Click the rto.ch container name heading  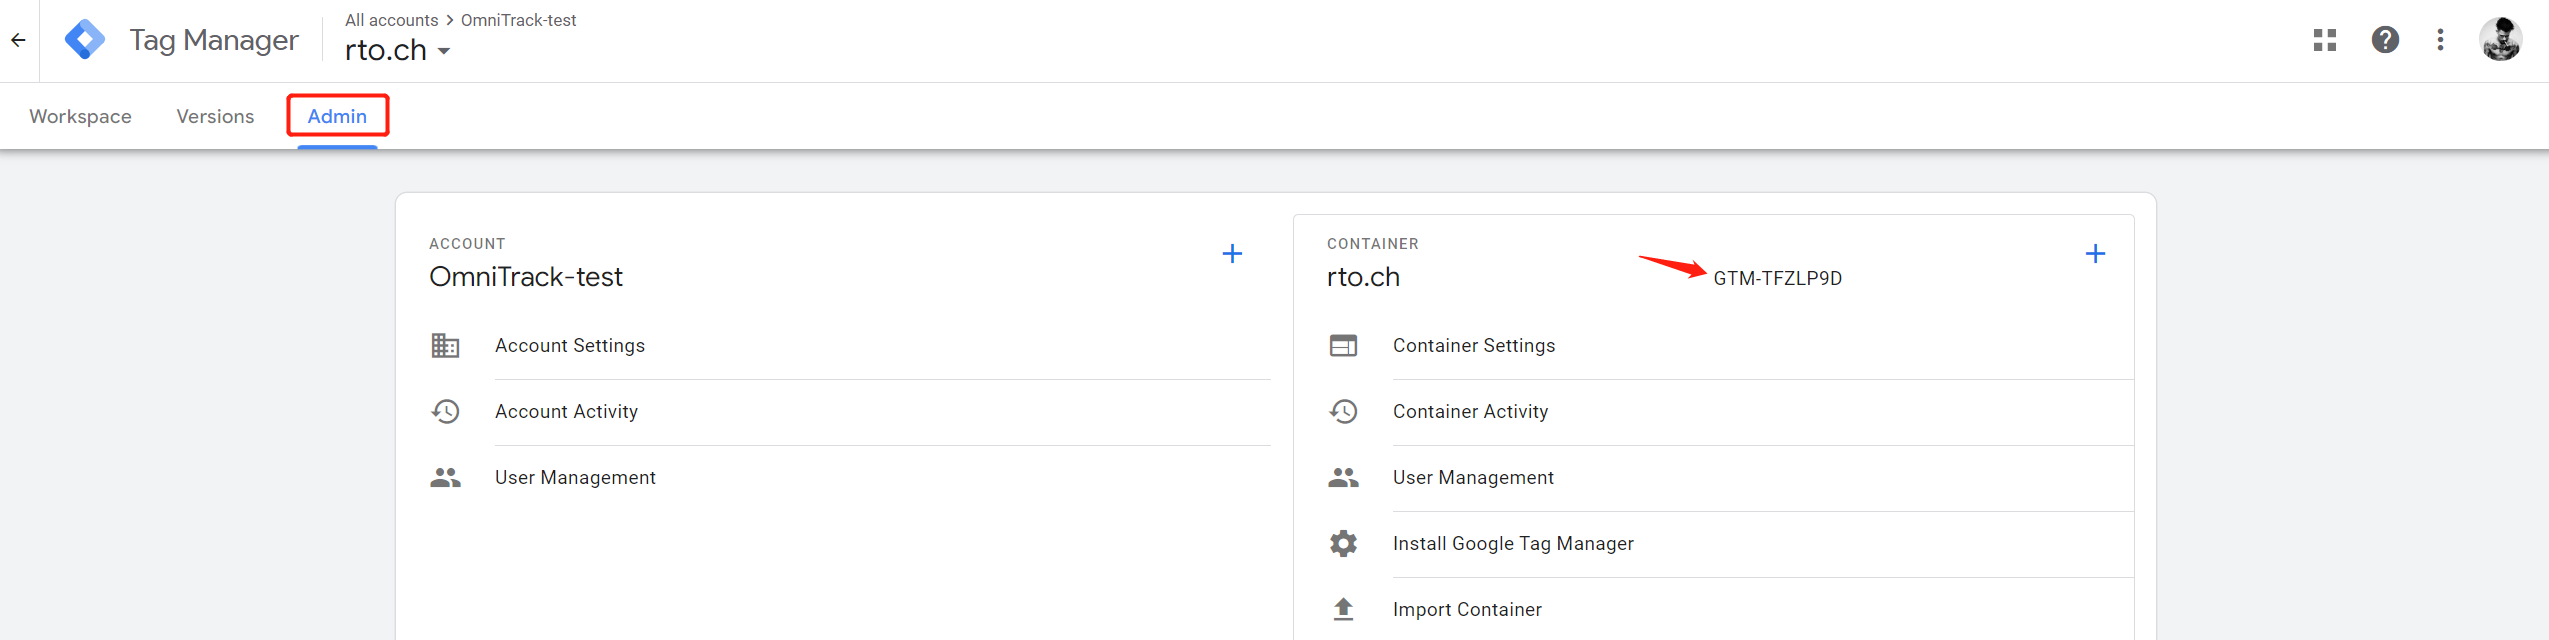(1363, 277)
